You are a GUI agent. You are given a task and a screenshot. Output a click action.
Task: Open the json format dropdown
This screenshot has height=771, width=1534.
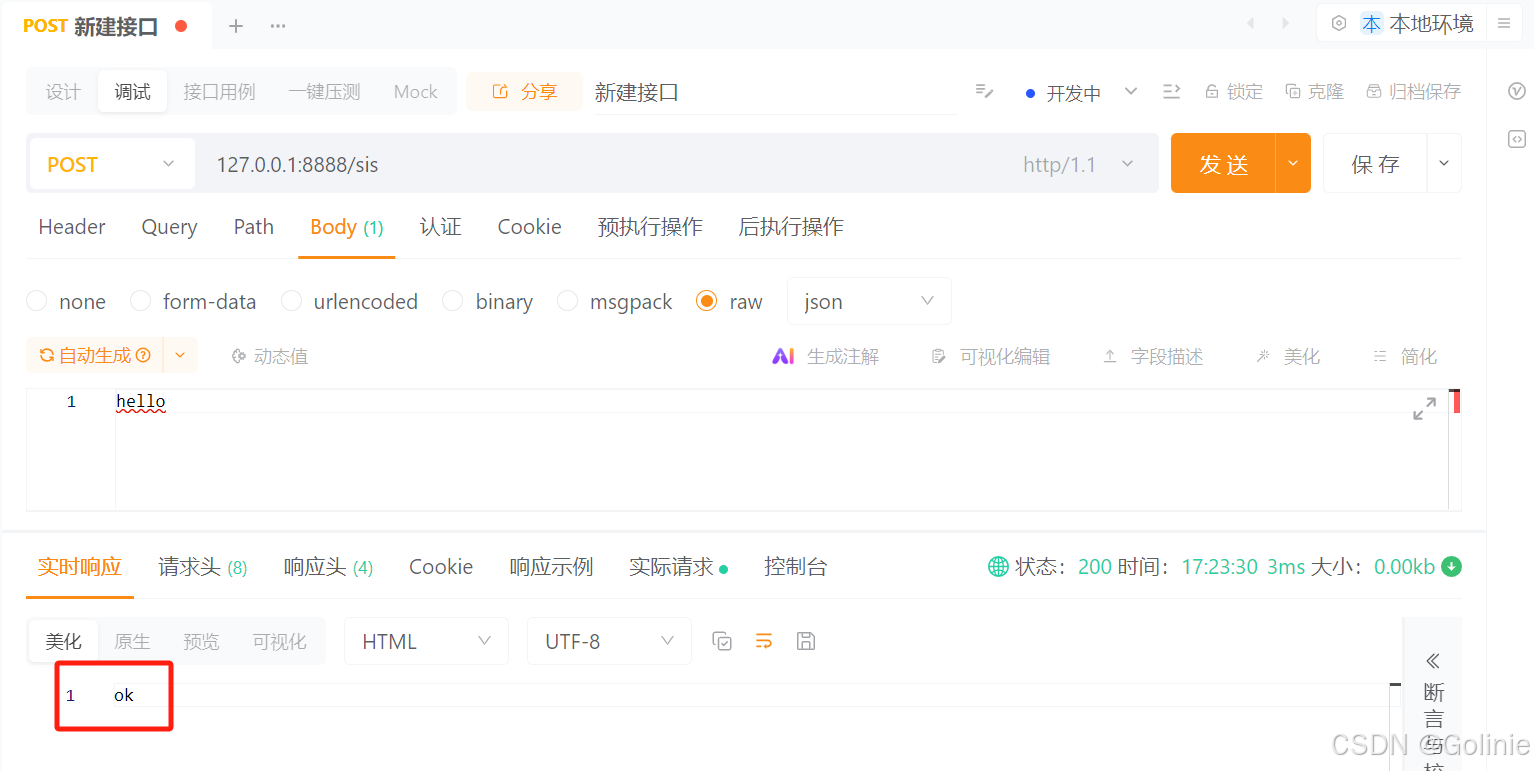(869, 301)
